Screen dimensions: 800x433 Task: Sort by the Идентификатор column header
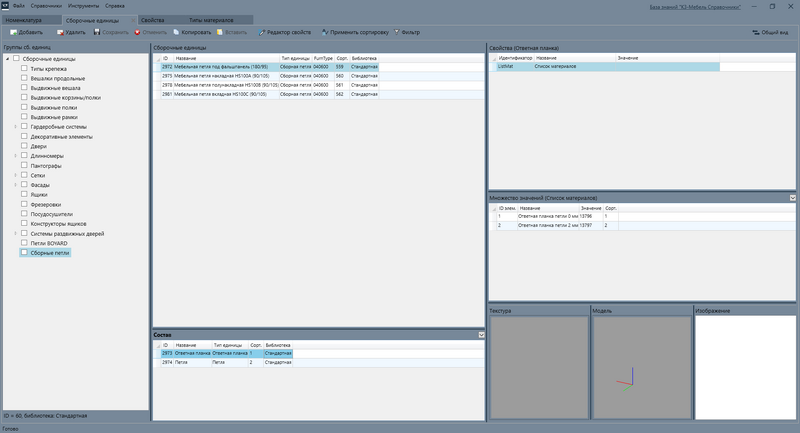(515, 58)
